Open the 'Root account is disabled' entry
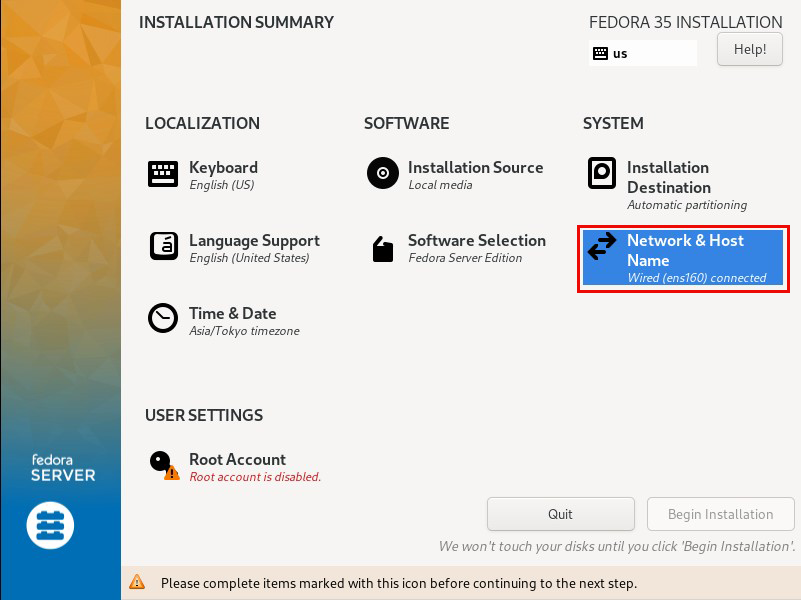 (x=235, y=467)
